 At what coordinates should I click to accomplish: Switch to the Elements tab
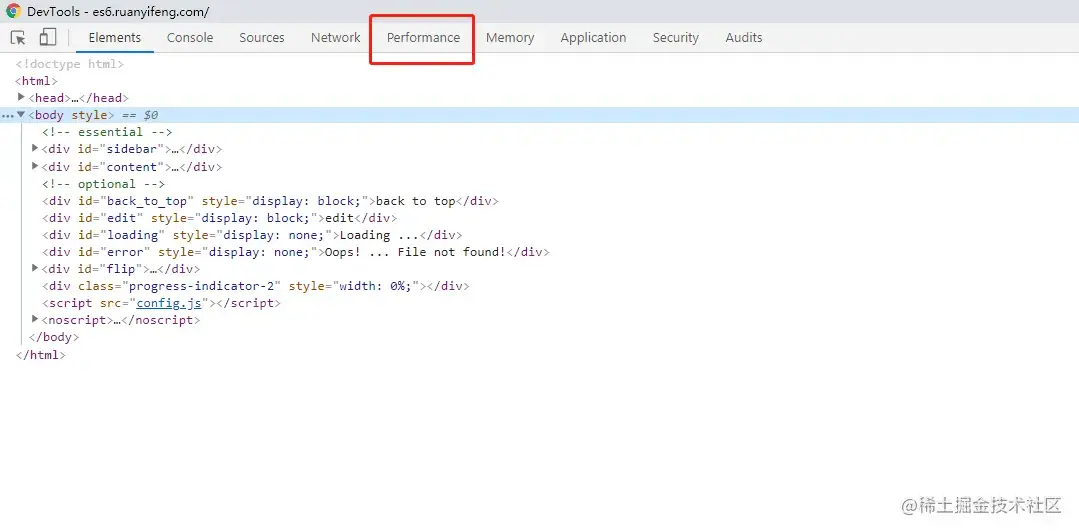point(115,38)
